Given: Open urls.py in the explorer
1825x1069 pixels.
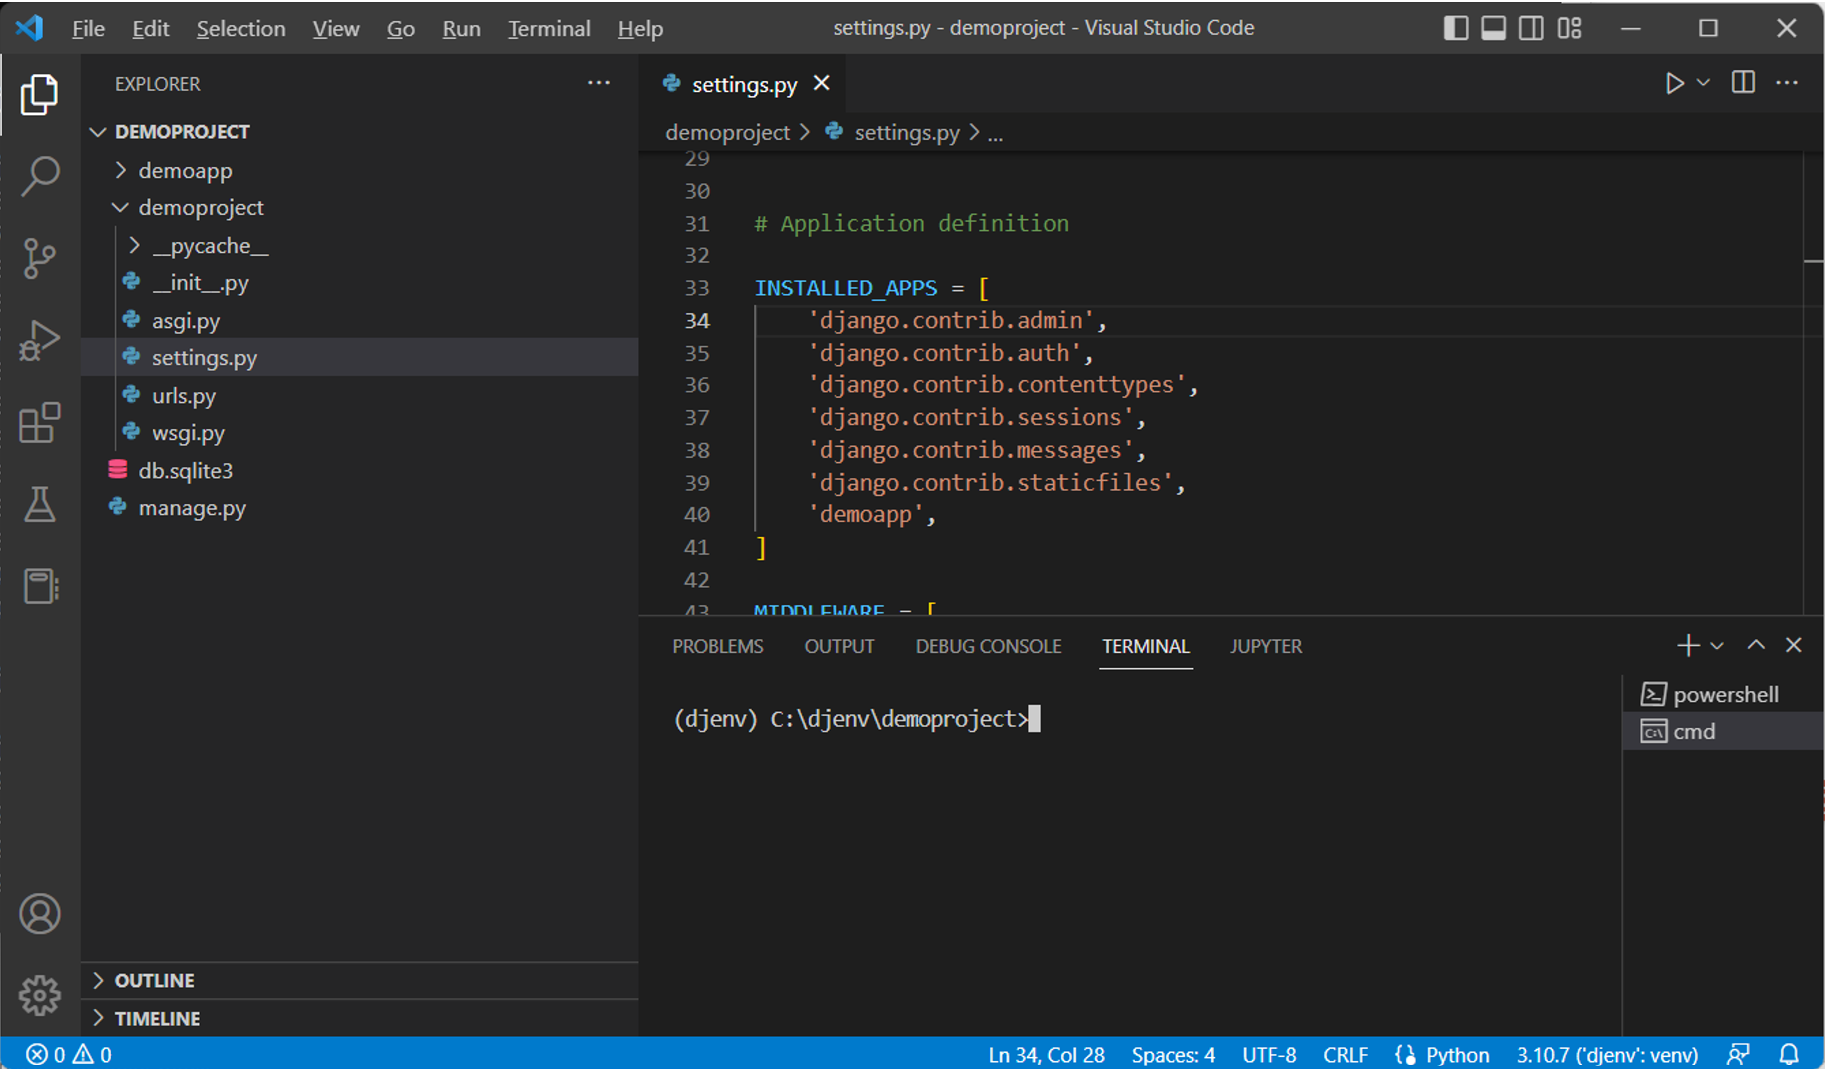Looking at the screenshot, I should point(184,396).
